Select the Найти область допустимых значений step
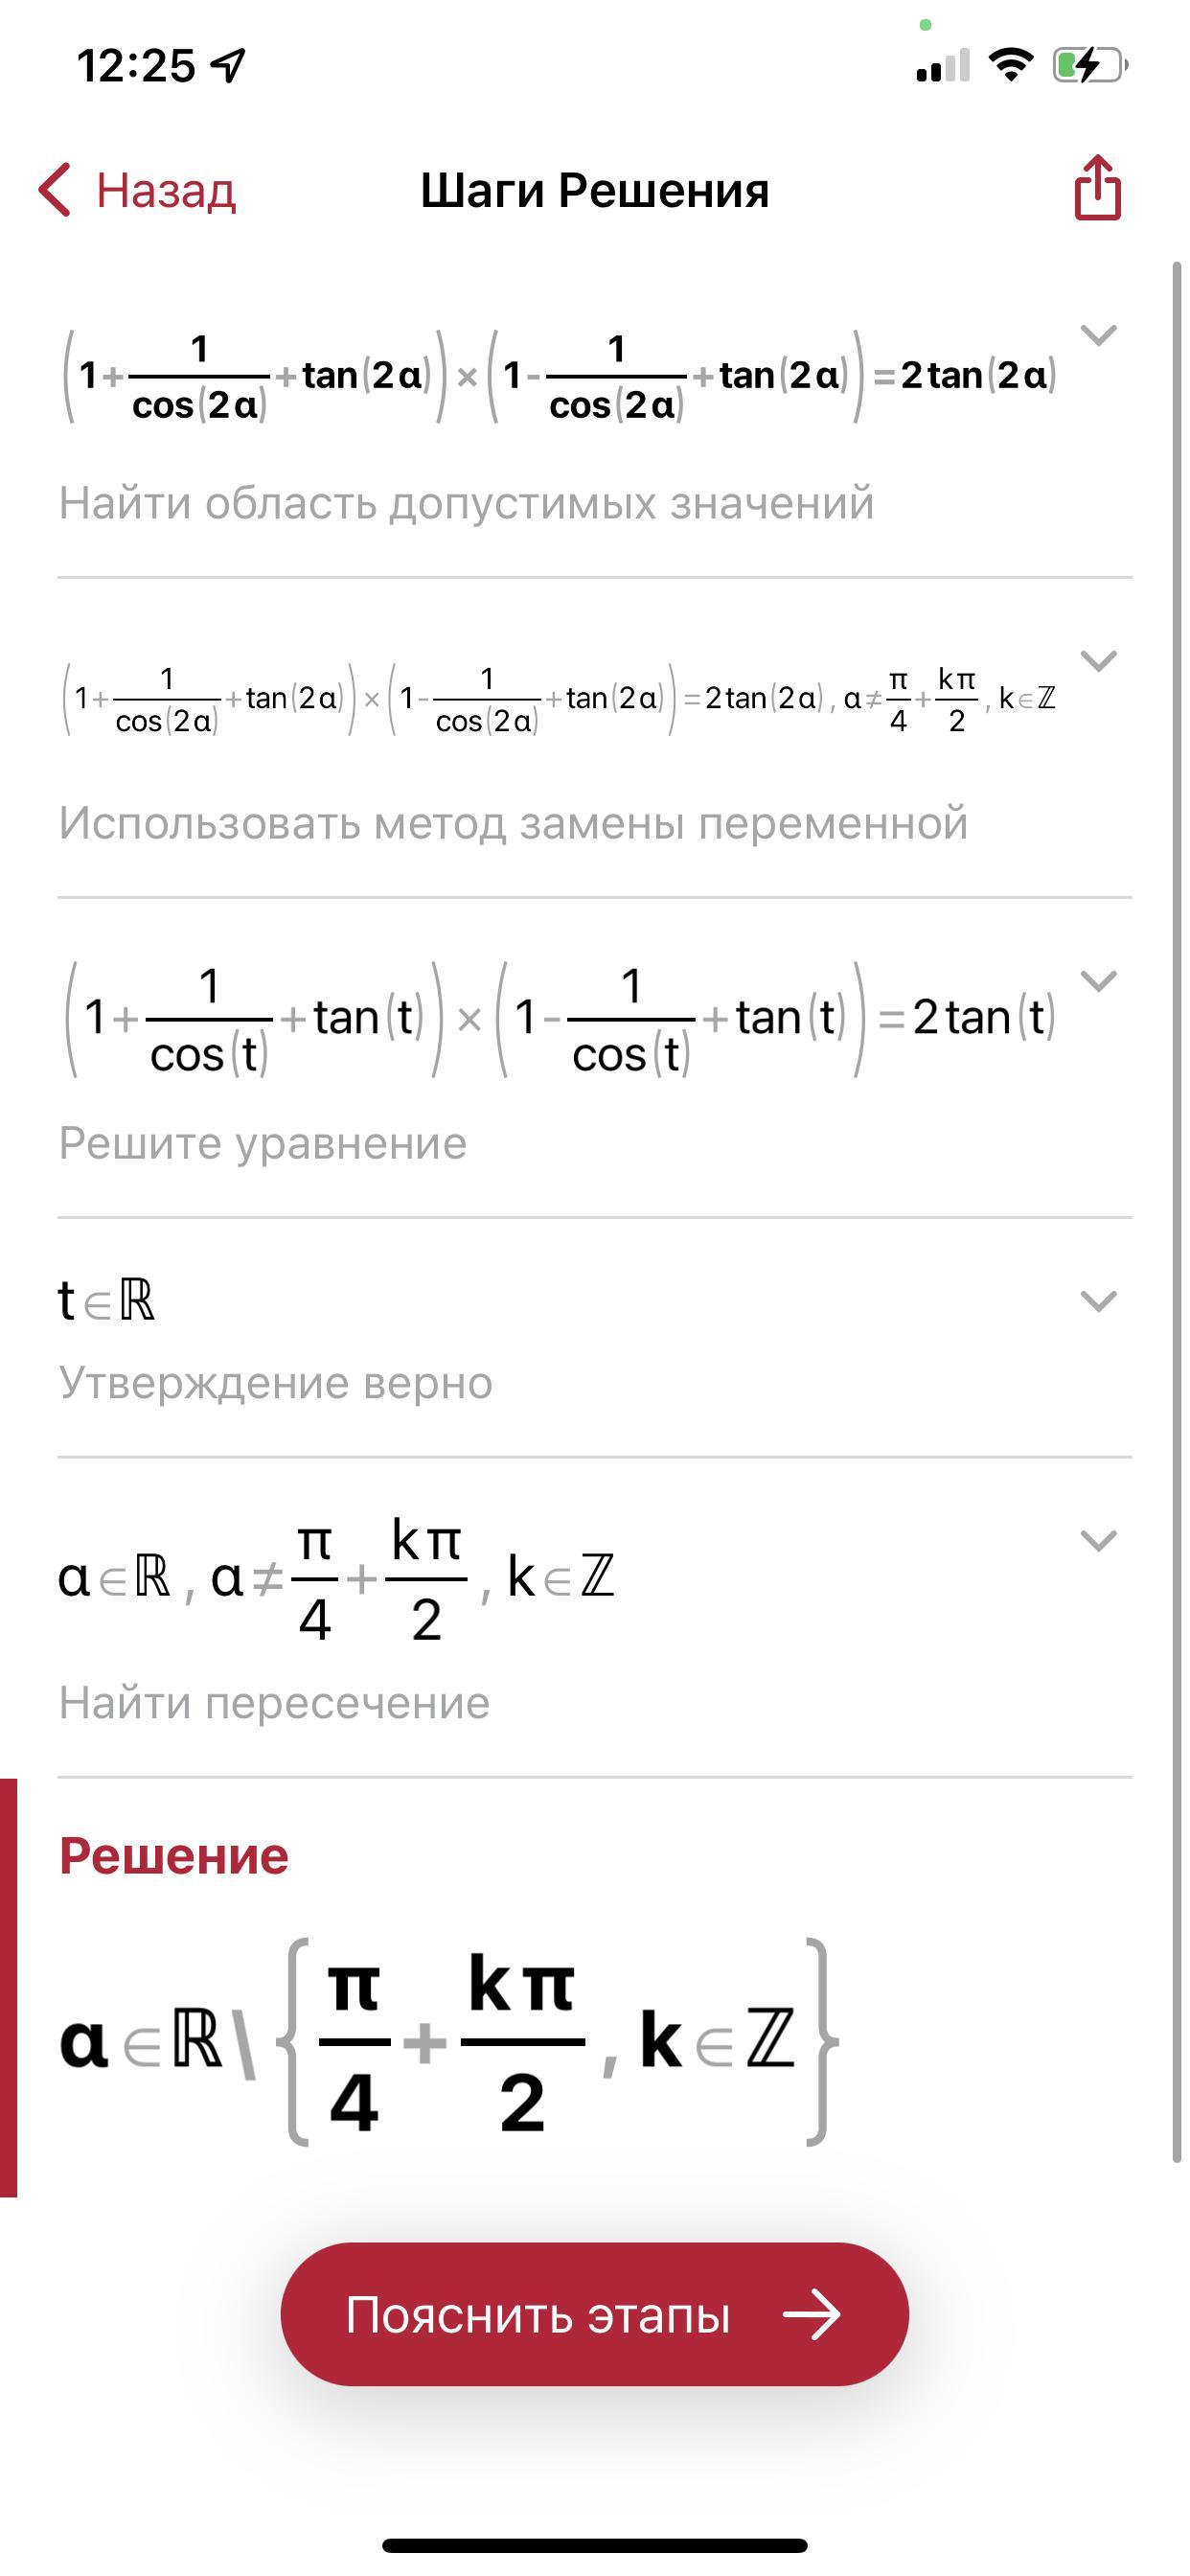This screenshot has width=1190, height=2576. 466,503
